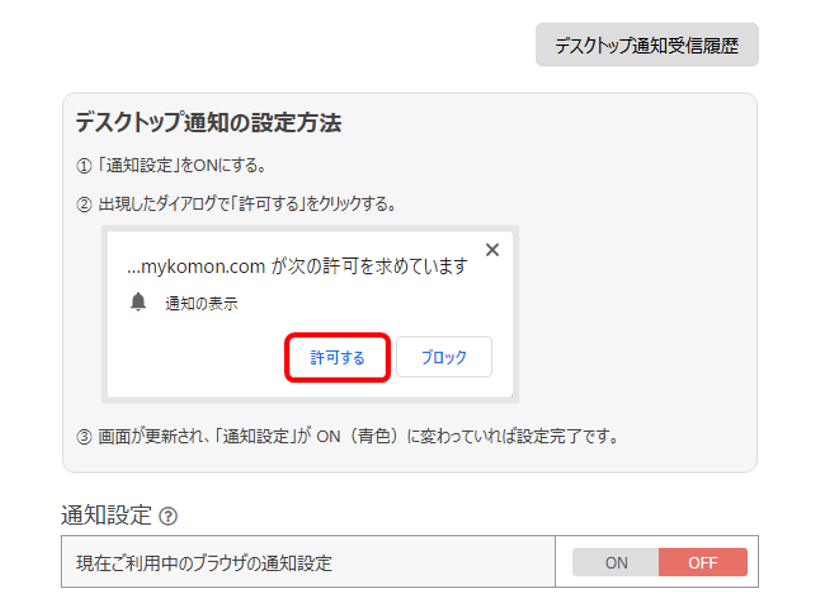Click the 通知の表示 label in the dialog
This screenshot has height=604, width=831.
click(201, 304)
